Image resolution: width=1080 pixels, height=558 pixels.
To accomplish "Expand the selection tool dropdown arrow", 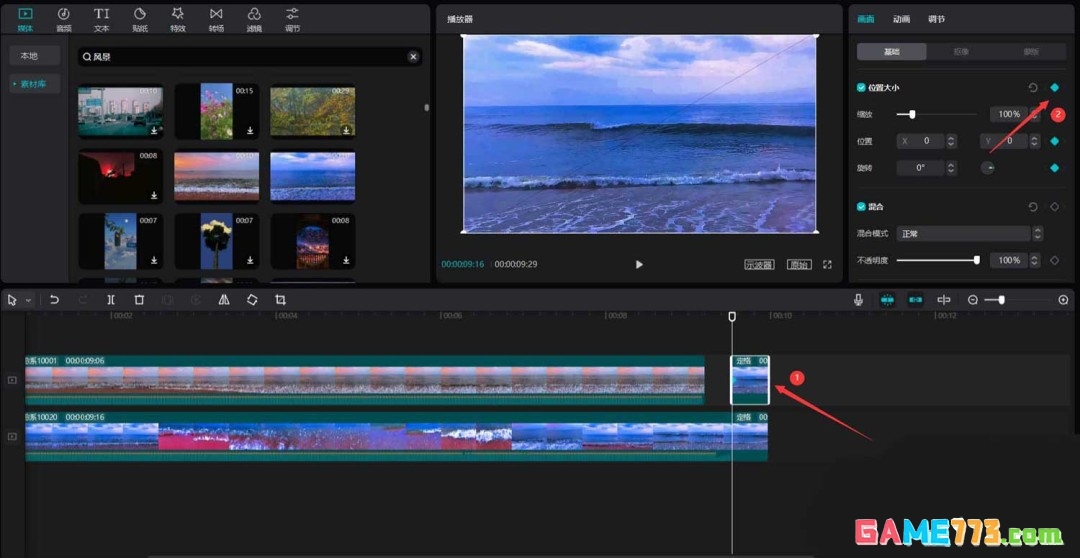I will coord(29,300).
